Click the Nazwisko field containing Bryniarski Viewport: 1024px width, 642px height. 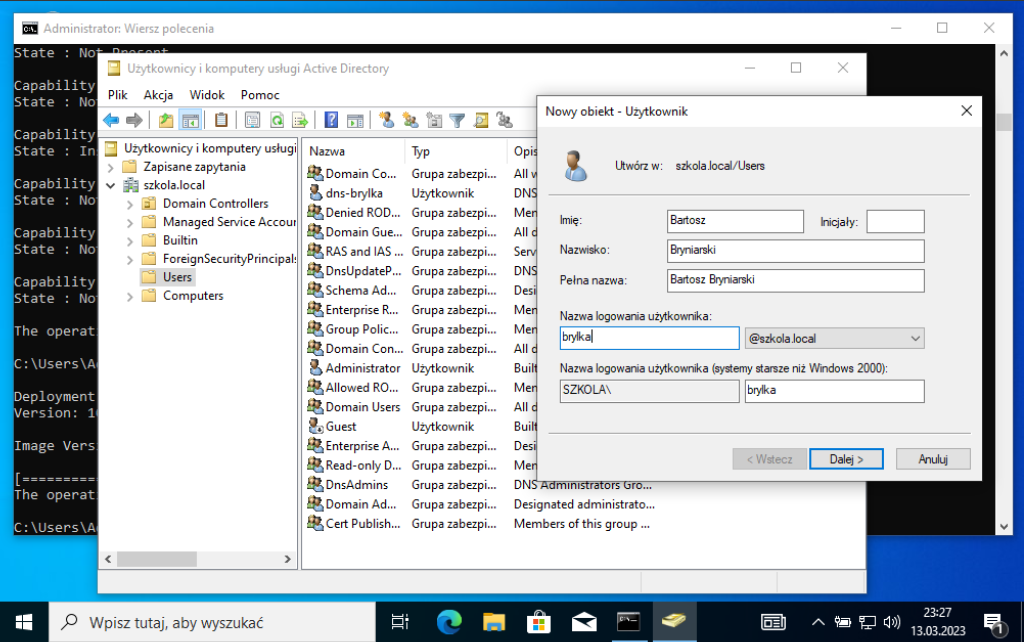pyautogui.click(x=795, y=251)
